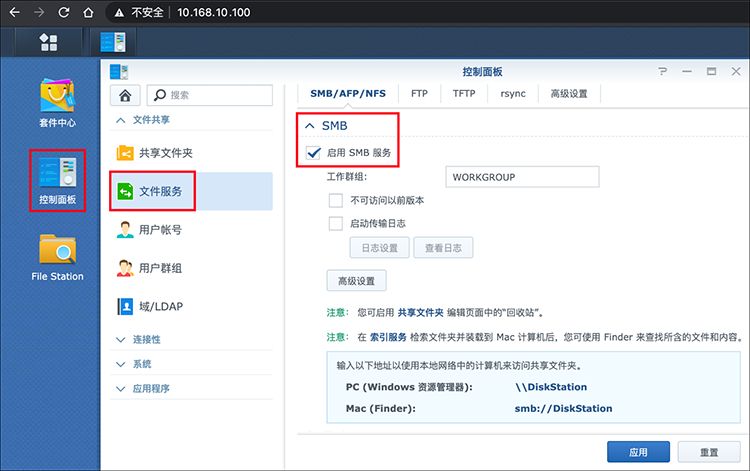This screenshot has width=750, height=471.
Task: Open the Package Center (套件中心) desktop icon
Action: (x=57, y=103)
